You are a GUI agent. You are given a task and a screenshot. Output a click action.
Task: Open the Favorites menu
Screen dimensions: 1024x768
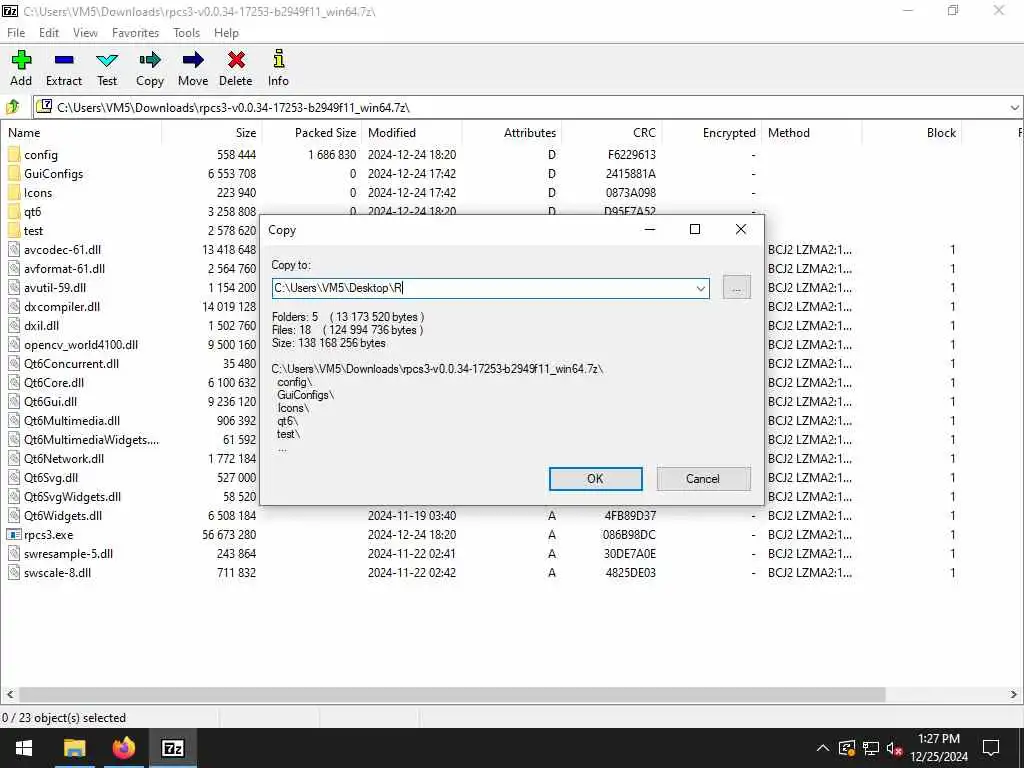point(135,33)
